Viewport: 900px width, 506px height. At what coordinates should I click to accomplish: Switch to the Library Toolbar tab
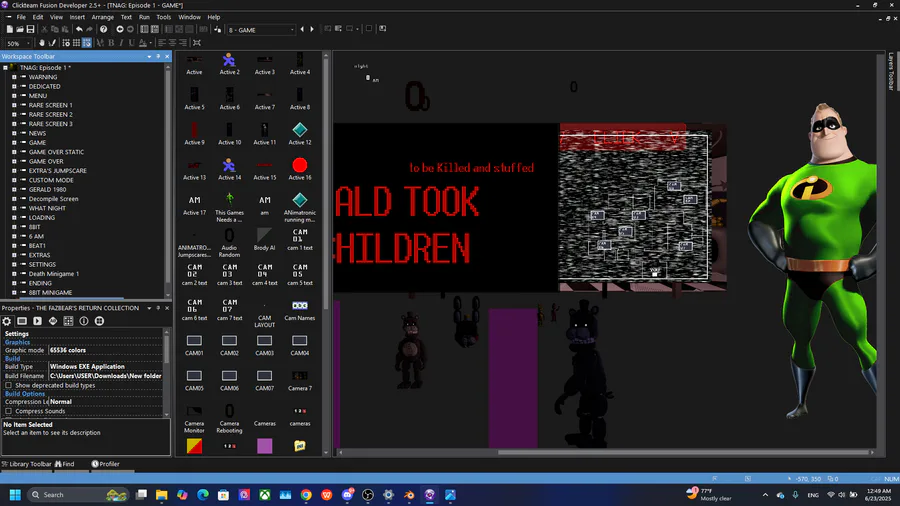(26, 464)
